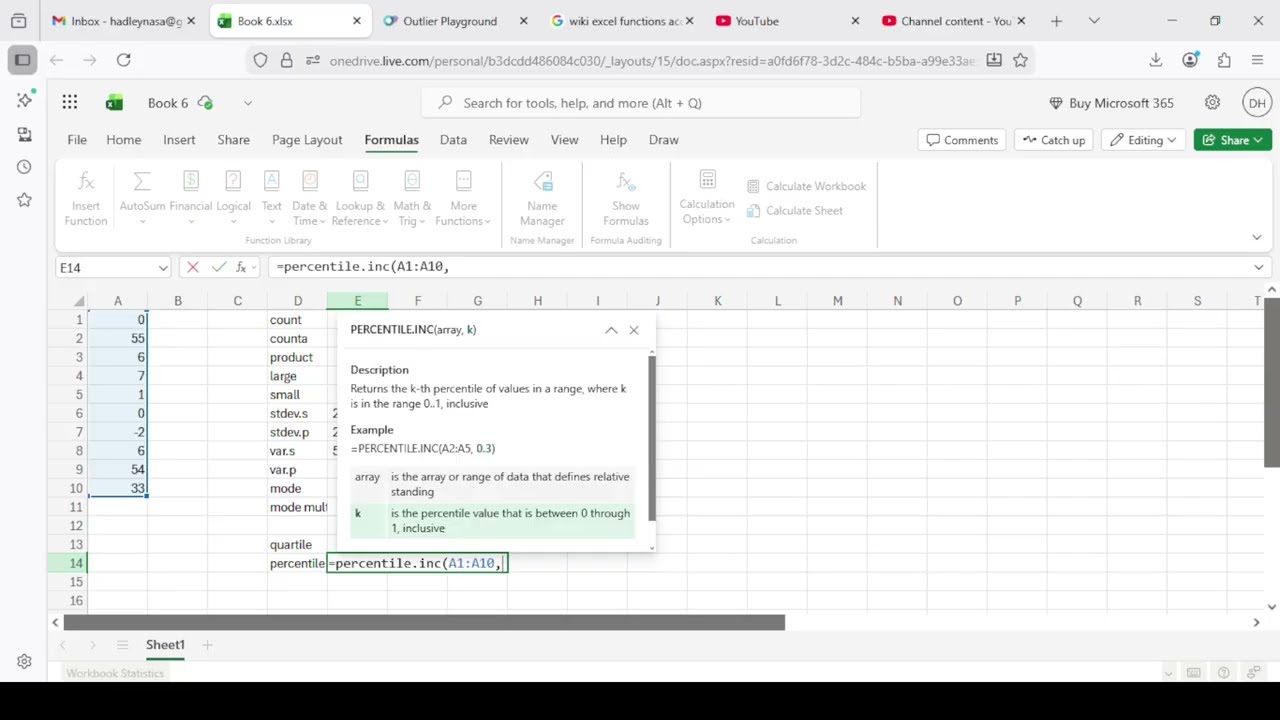This screenshot has width=1280, height=720.
Task: Click Calculate Sheet
Action: pyautogui.click(x=794, y=211)
